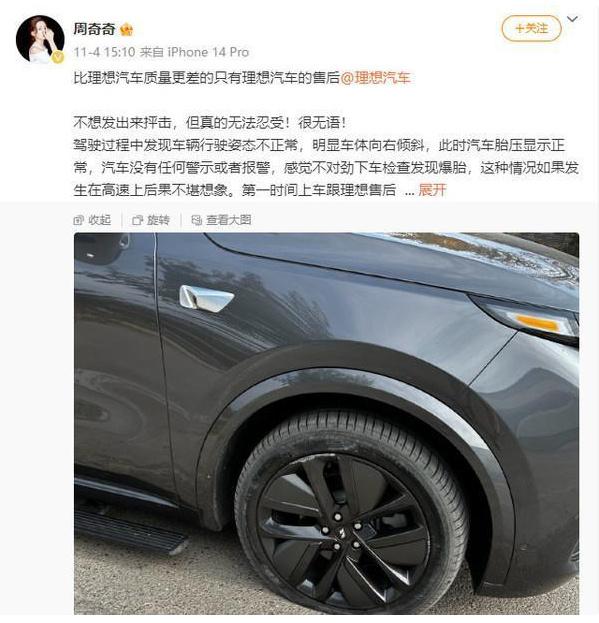Rotate the image using 旋转 label
Image resolution: width=599 pixels, height=623 pixels.
[158, 220]
